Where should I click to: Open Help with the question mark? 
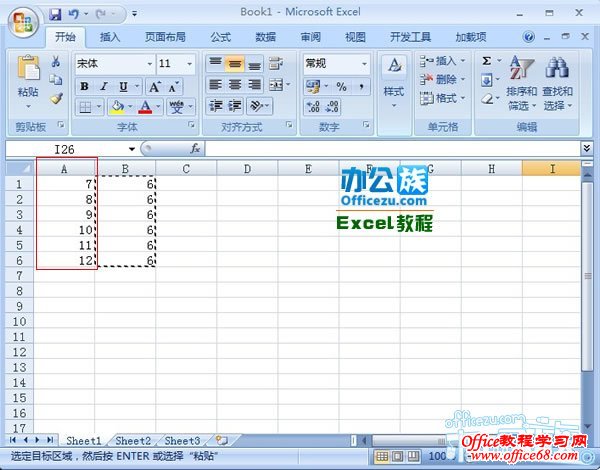tap(528, 37)
